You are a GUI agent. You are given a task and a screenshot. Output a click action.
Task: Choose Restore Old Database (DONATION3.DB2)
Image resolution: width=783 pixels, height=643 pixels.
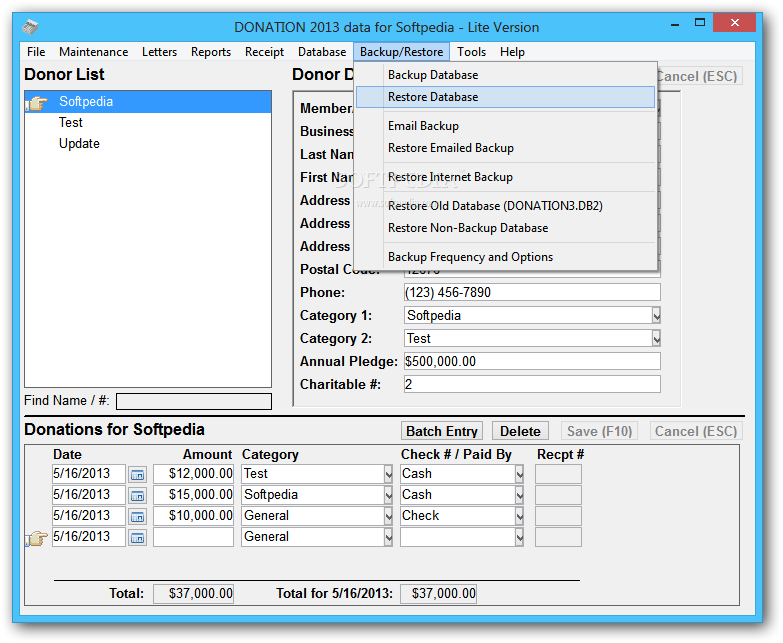(505, 206)
